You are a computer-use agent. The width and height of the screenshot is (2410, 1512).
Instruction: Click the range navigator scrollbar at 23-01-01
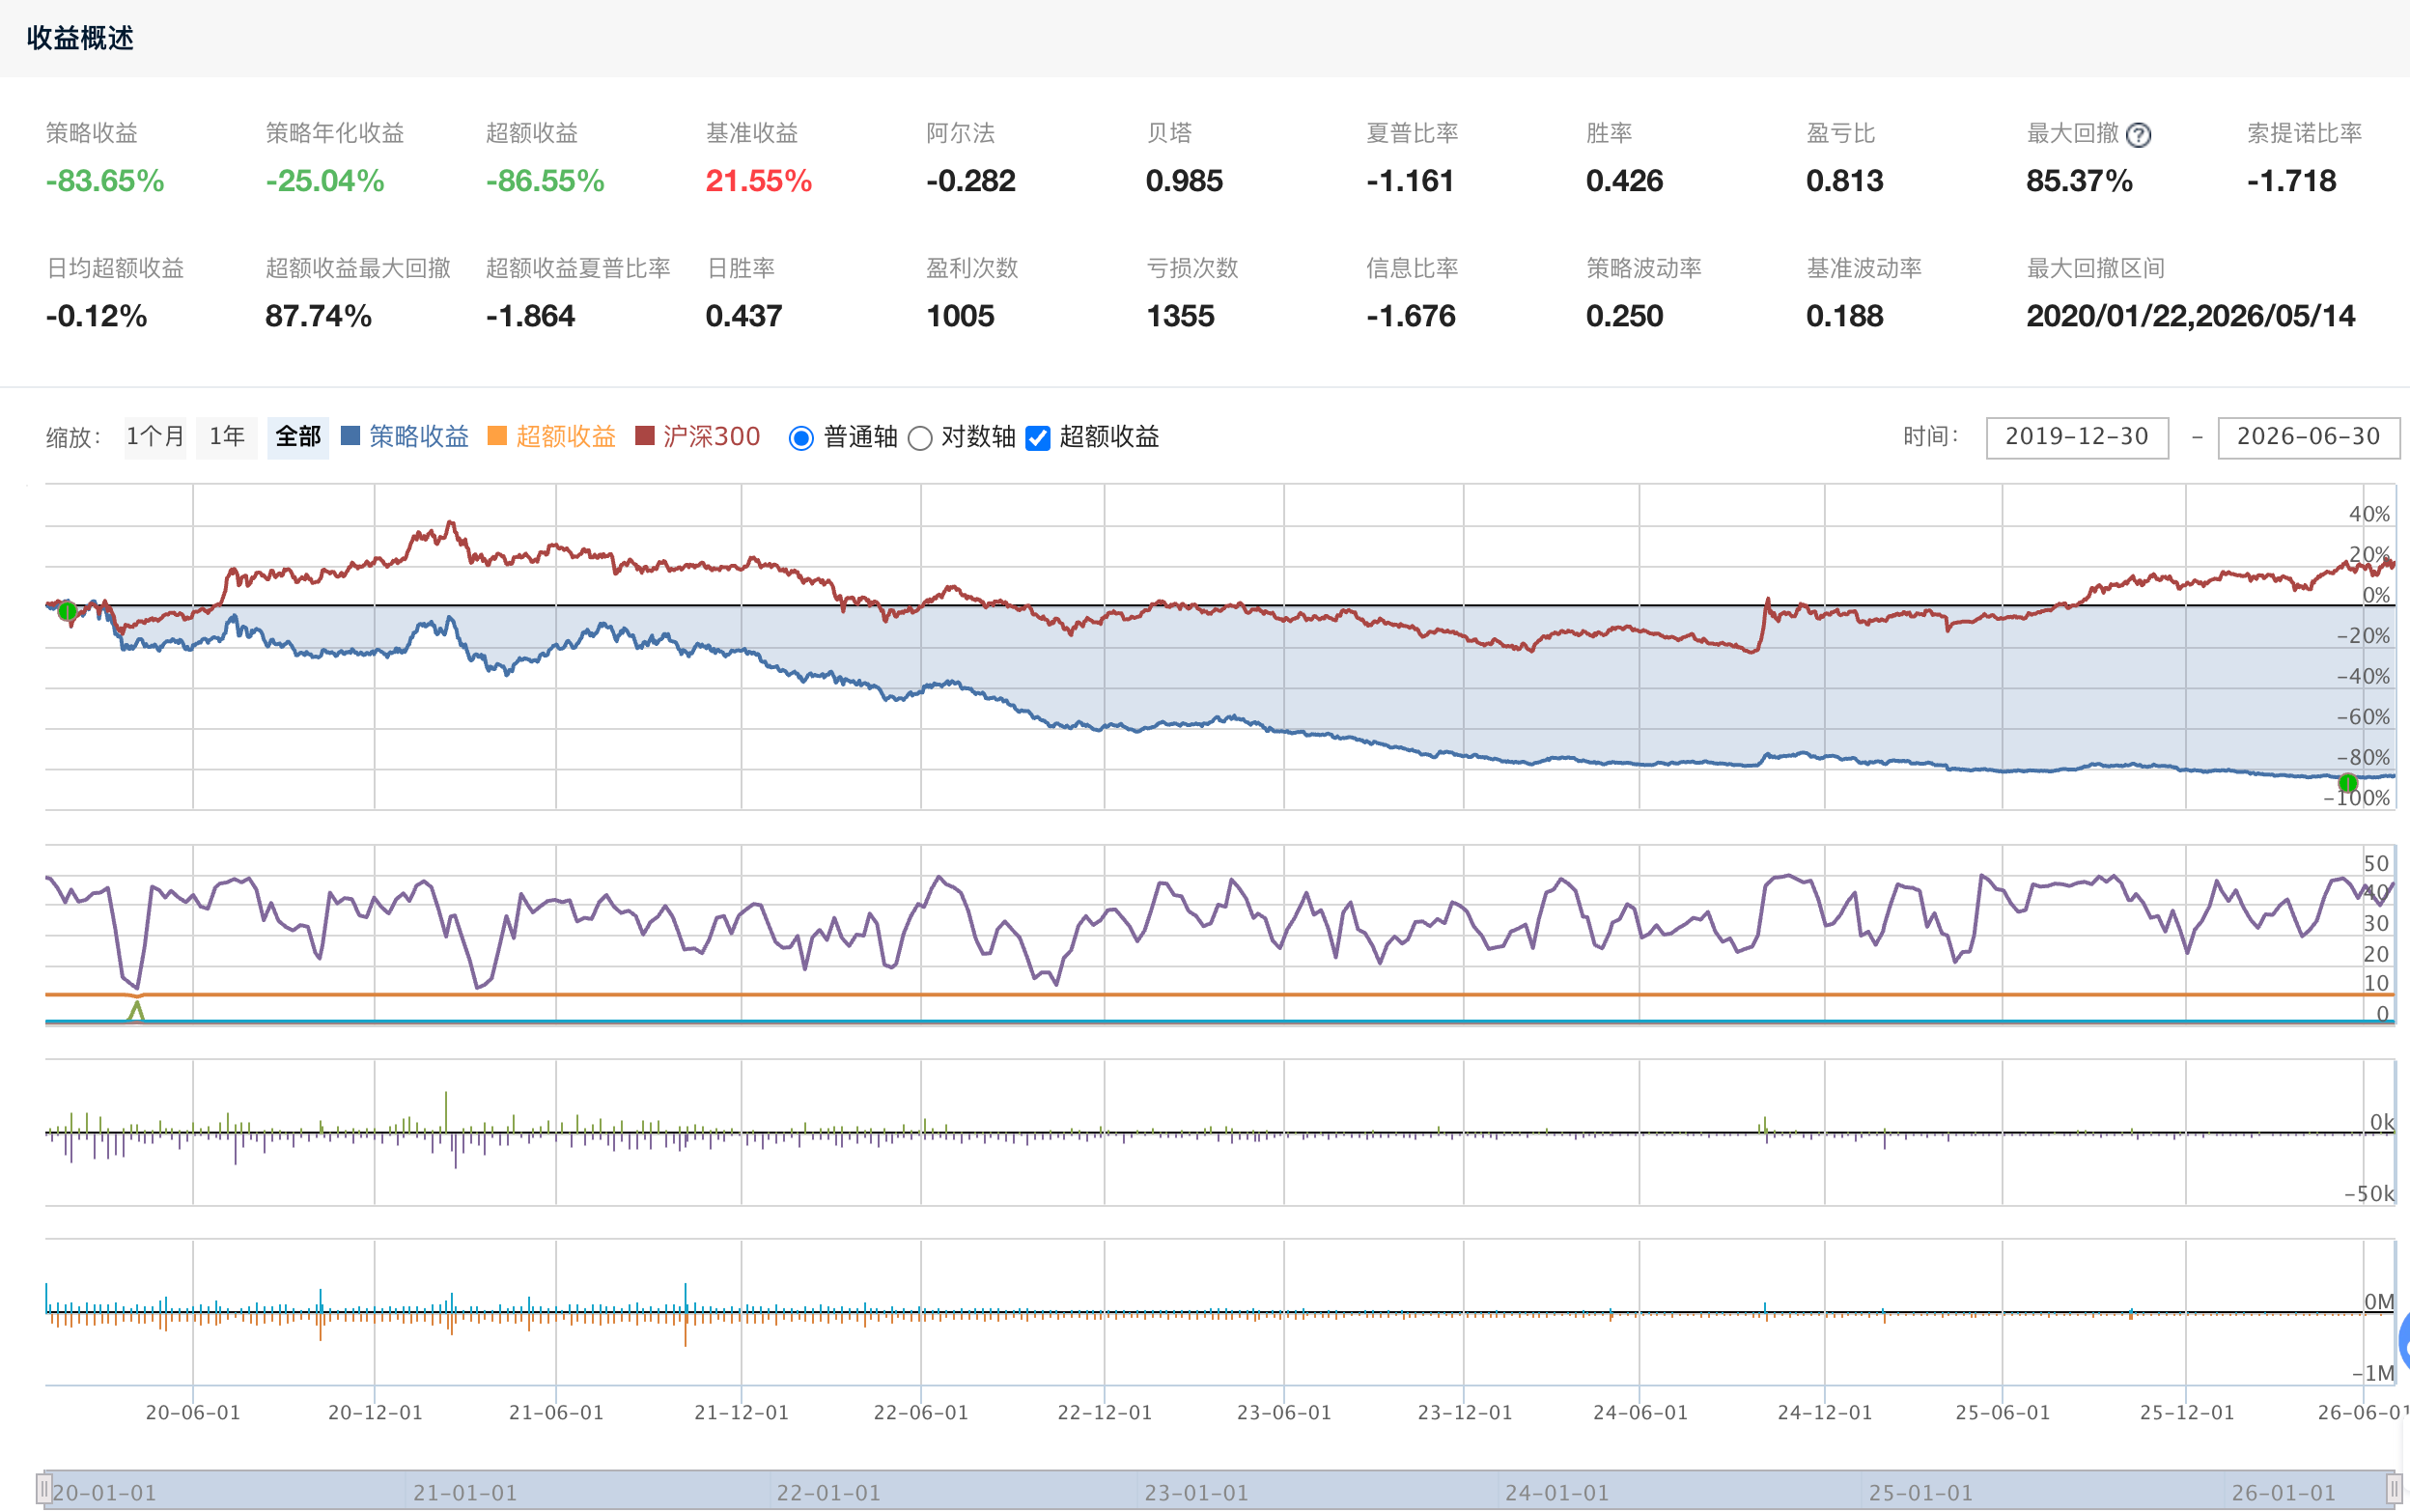click(1196, 1491)
